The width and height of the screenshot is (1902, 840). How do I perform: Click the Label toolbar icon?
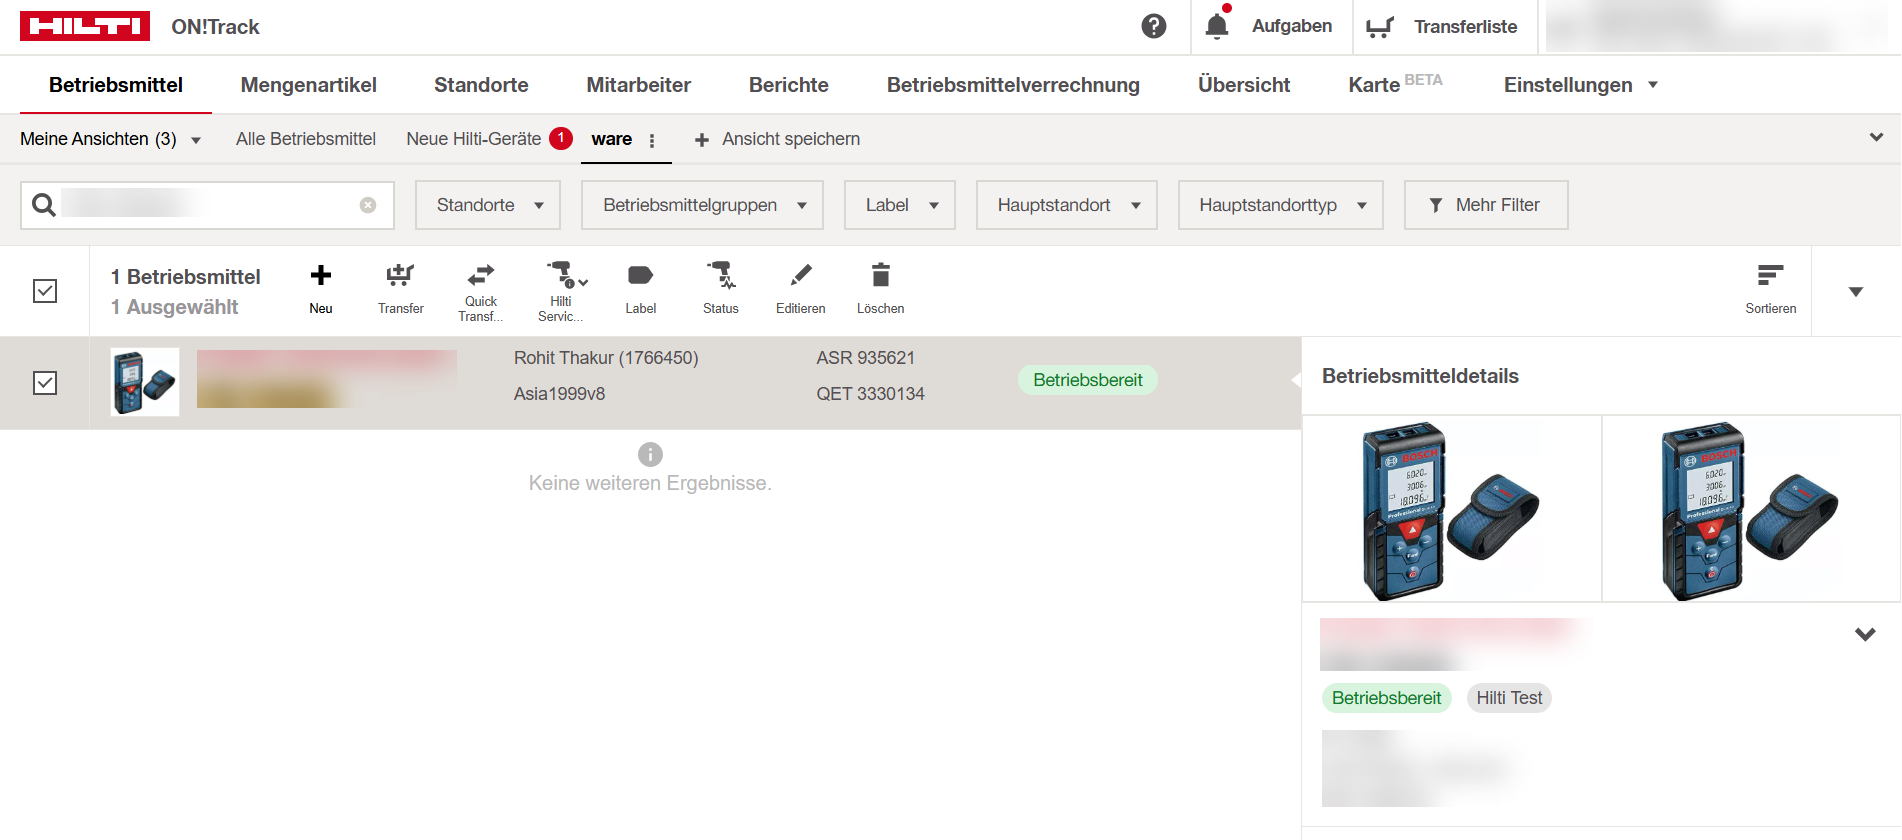pyautogui.click(x=641, y=290)
